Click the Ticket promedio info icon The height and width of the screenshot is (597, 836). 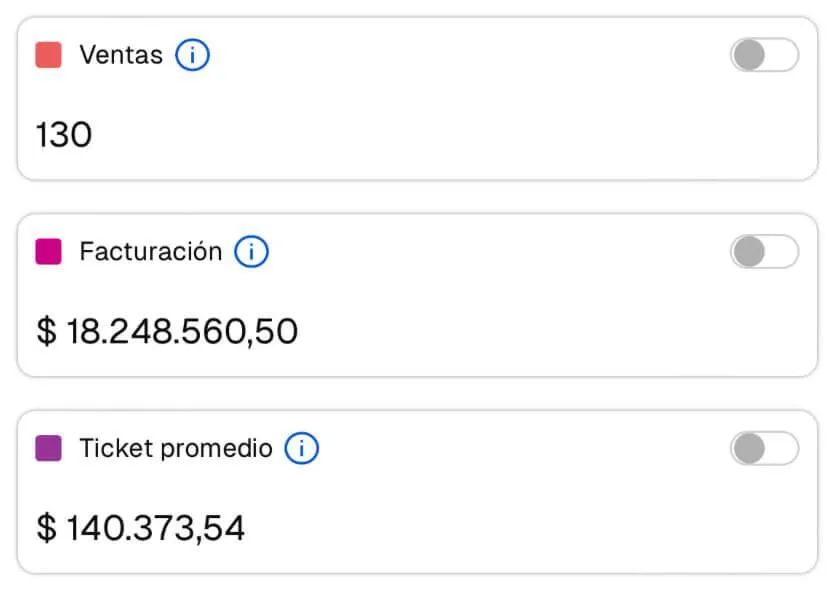pyautogui.click(x=301, y=448)
